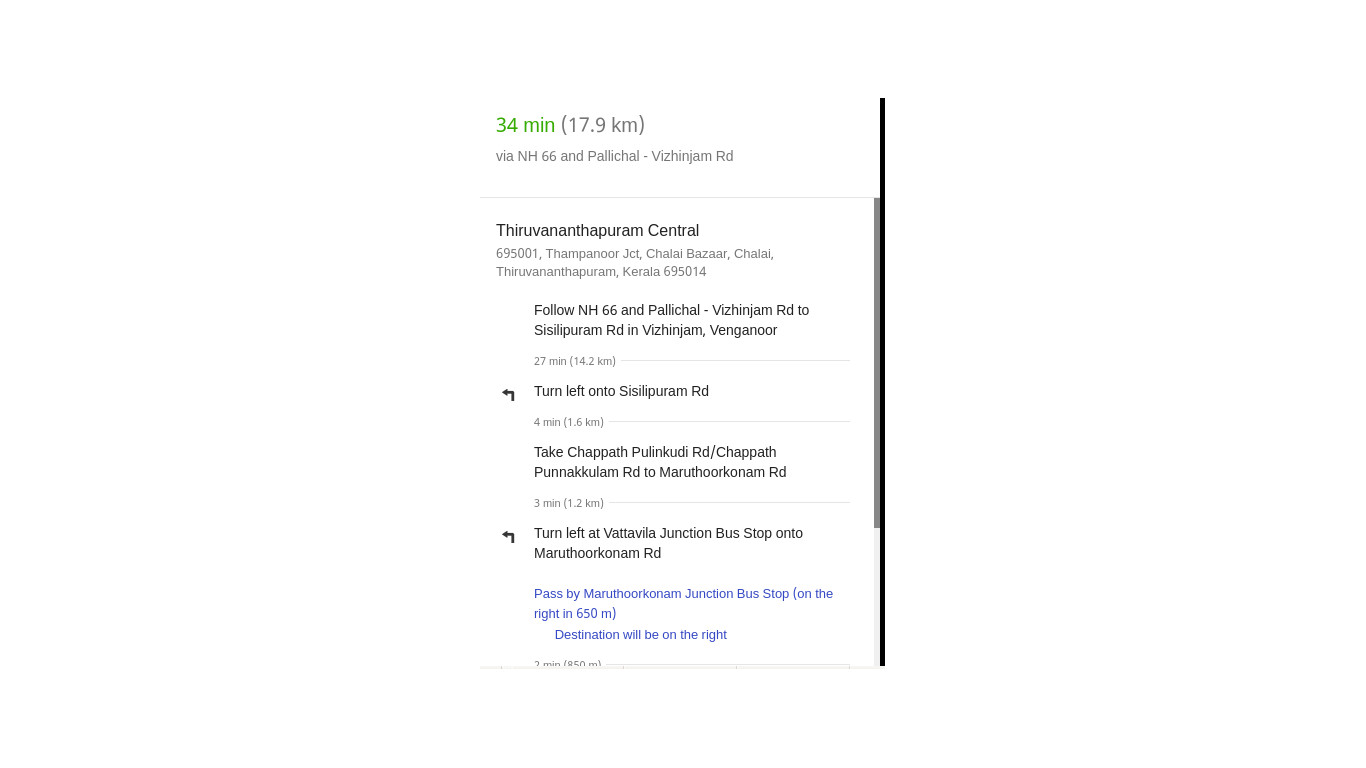The height and width of the screenshot is (768, 1366).
Task: Click the origin address ending Kerala 695014
Action: pos(634,262)
